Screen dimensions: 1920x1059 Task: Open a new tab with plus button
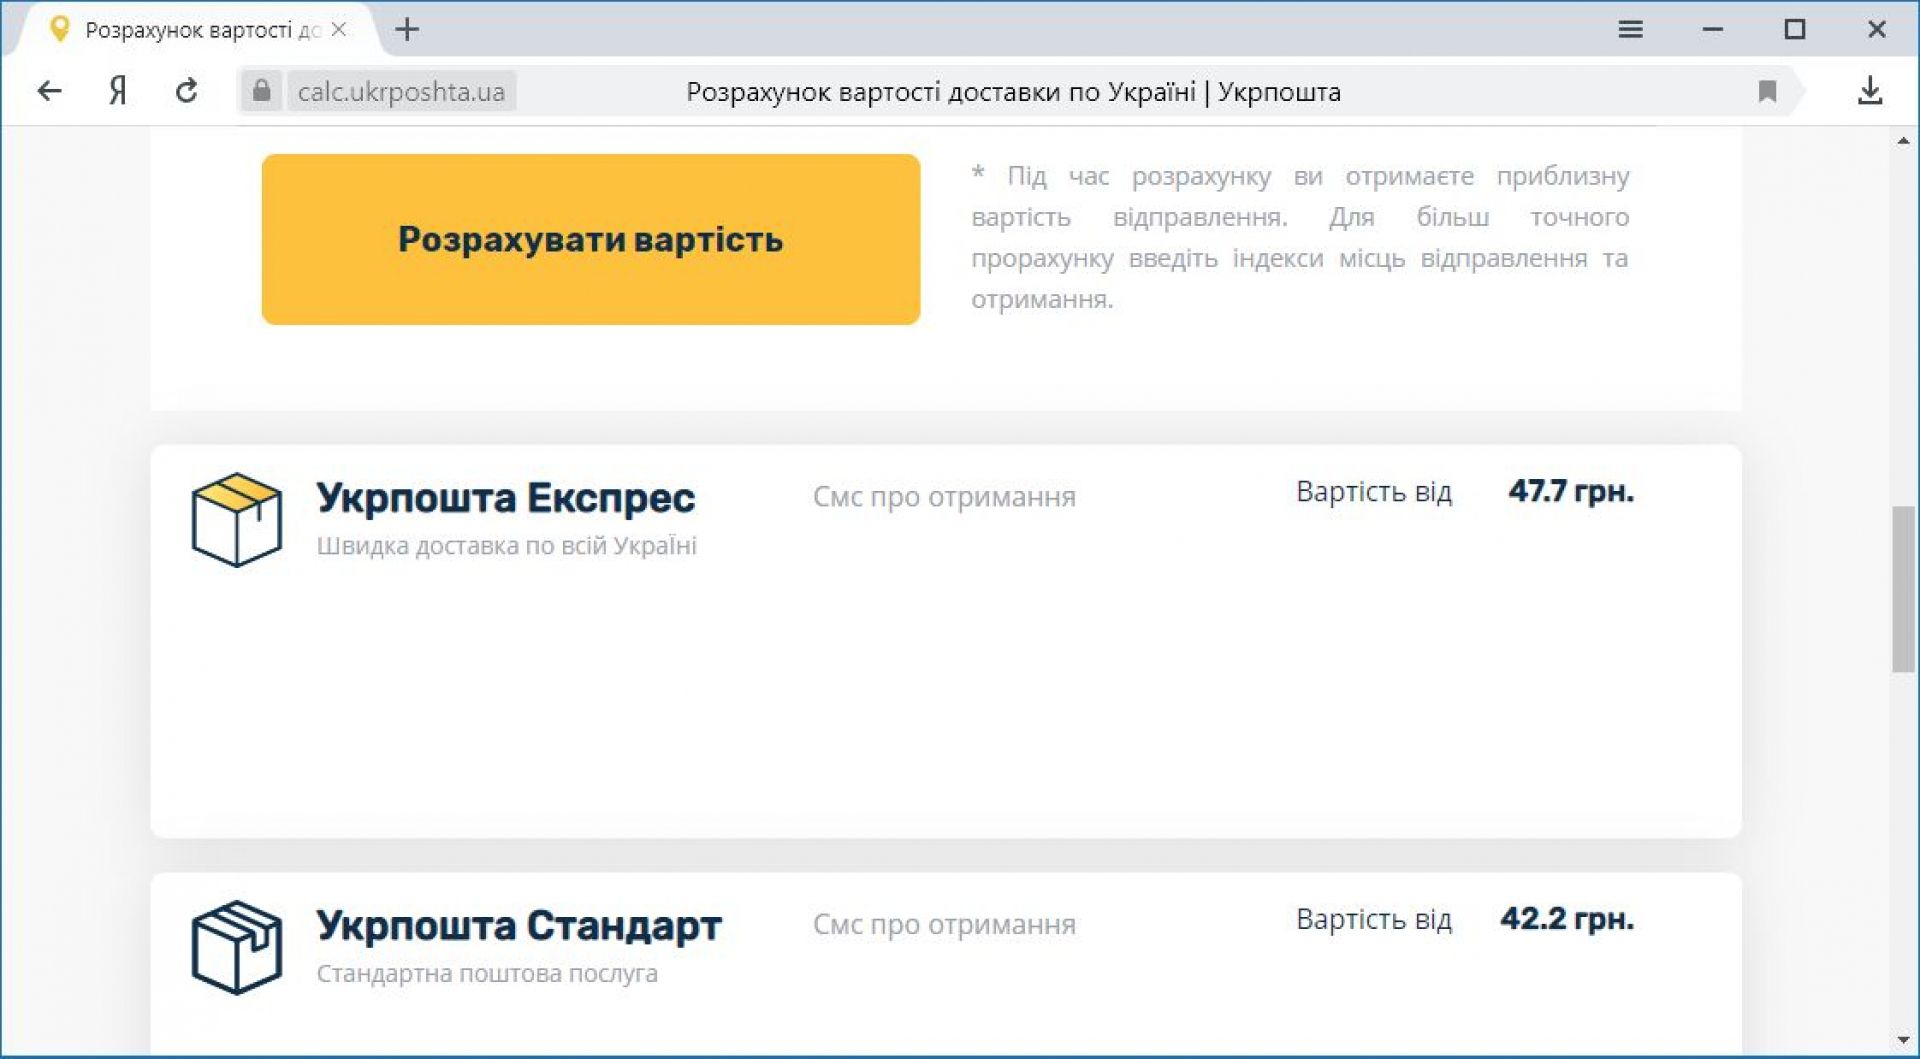click(x=407, y=30)
